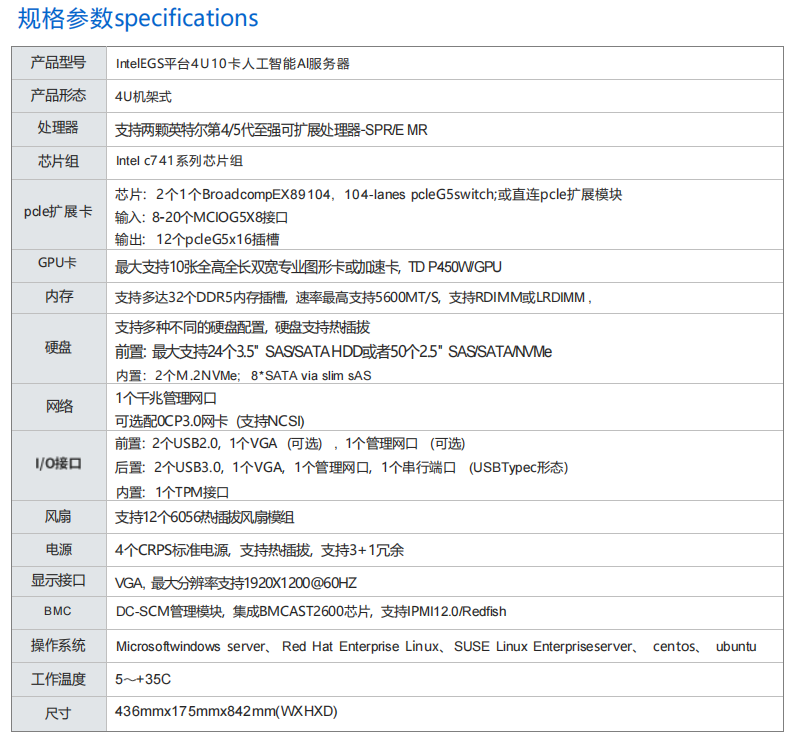Screen dimensions: 795x740
Task: Select the 4U机架式 product form value
Action: tap(144, 96)
